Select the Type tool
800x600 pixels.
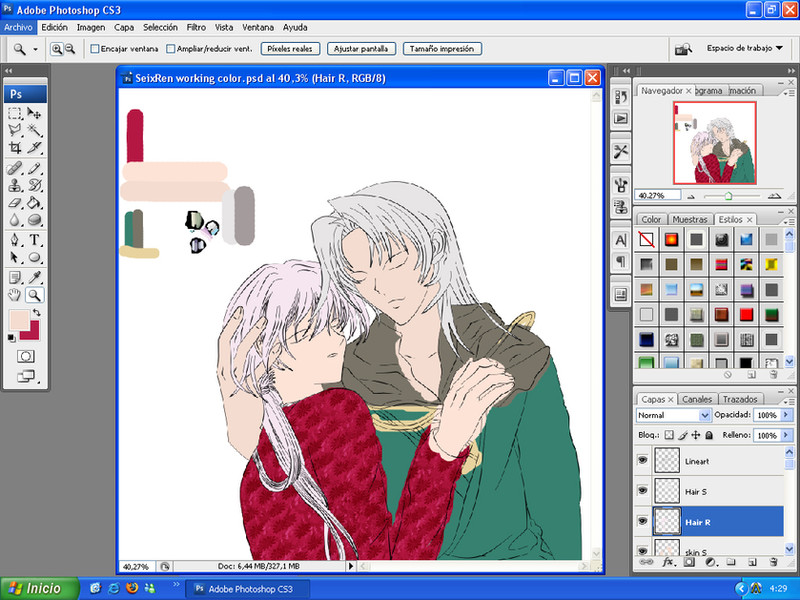click(x=34, y=240)
